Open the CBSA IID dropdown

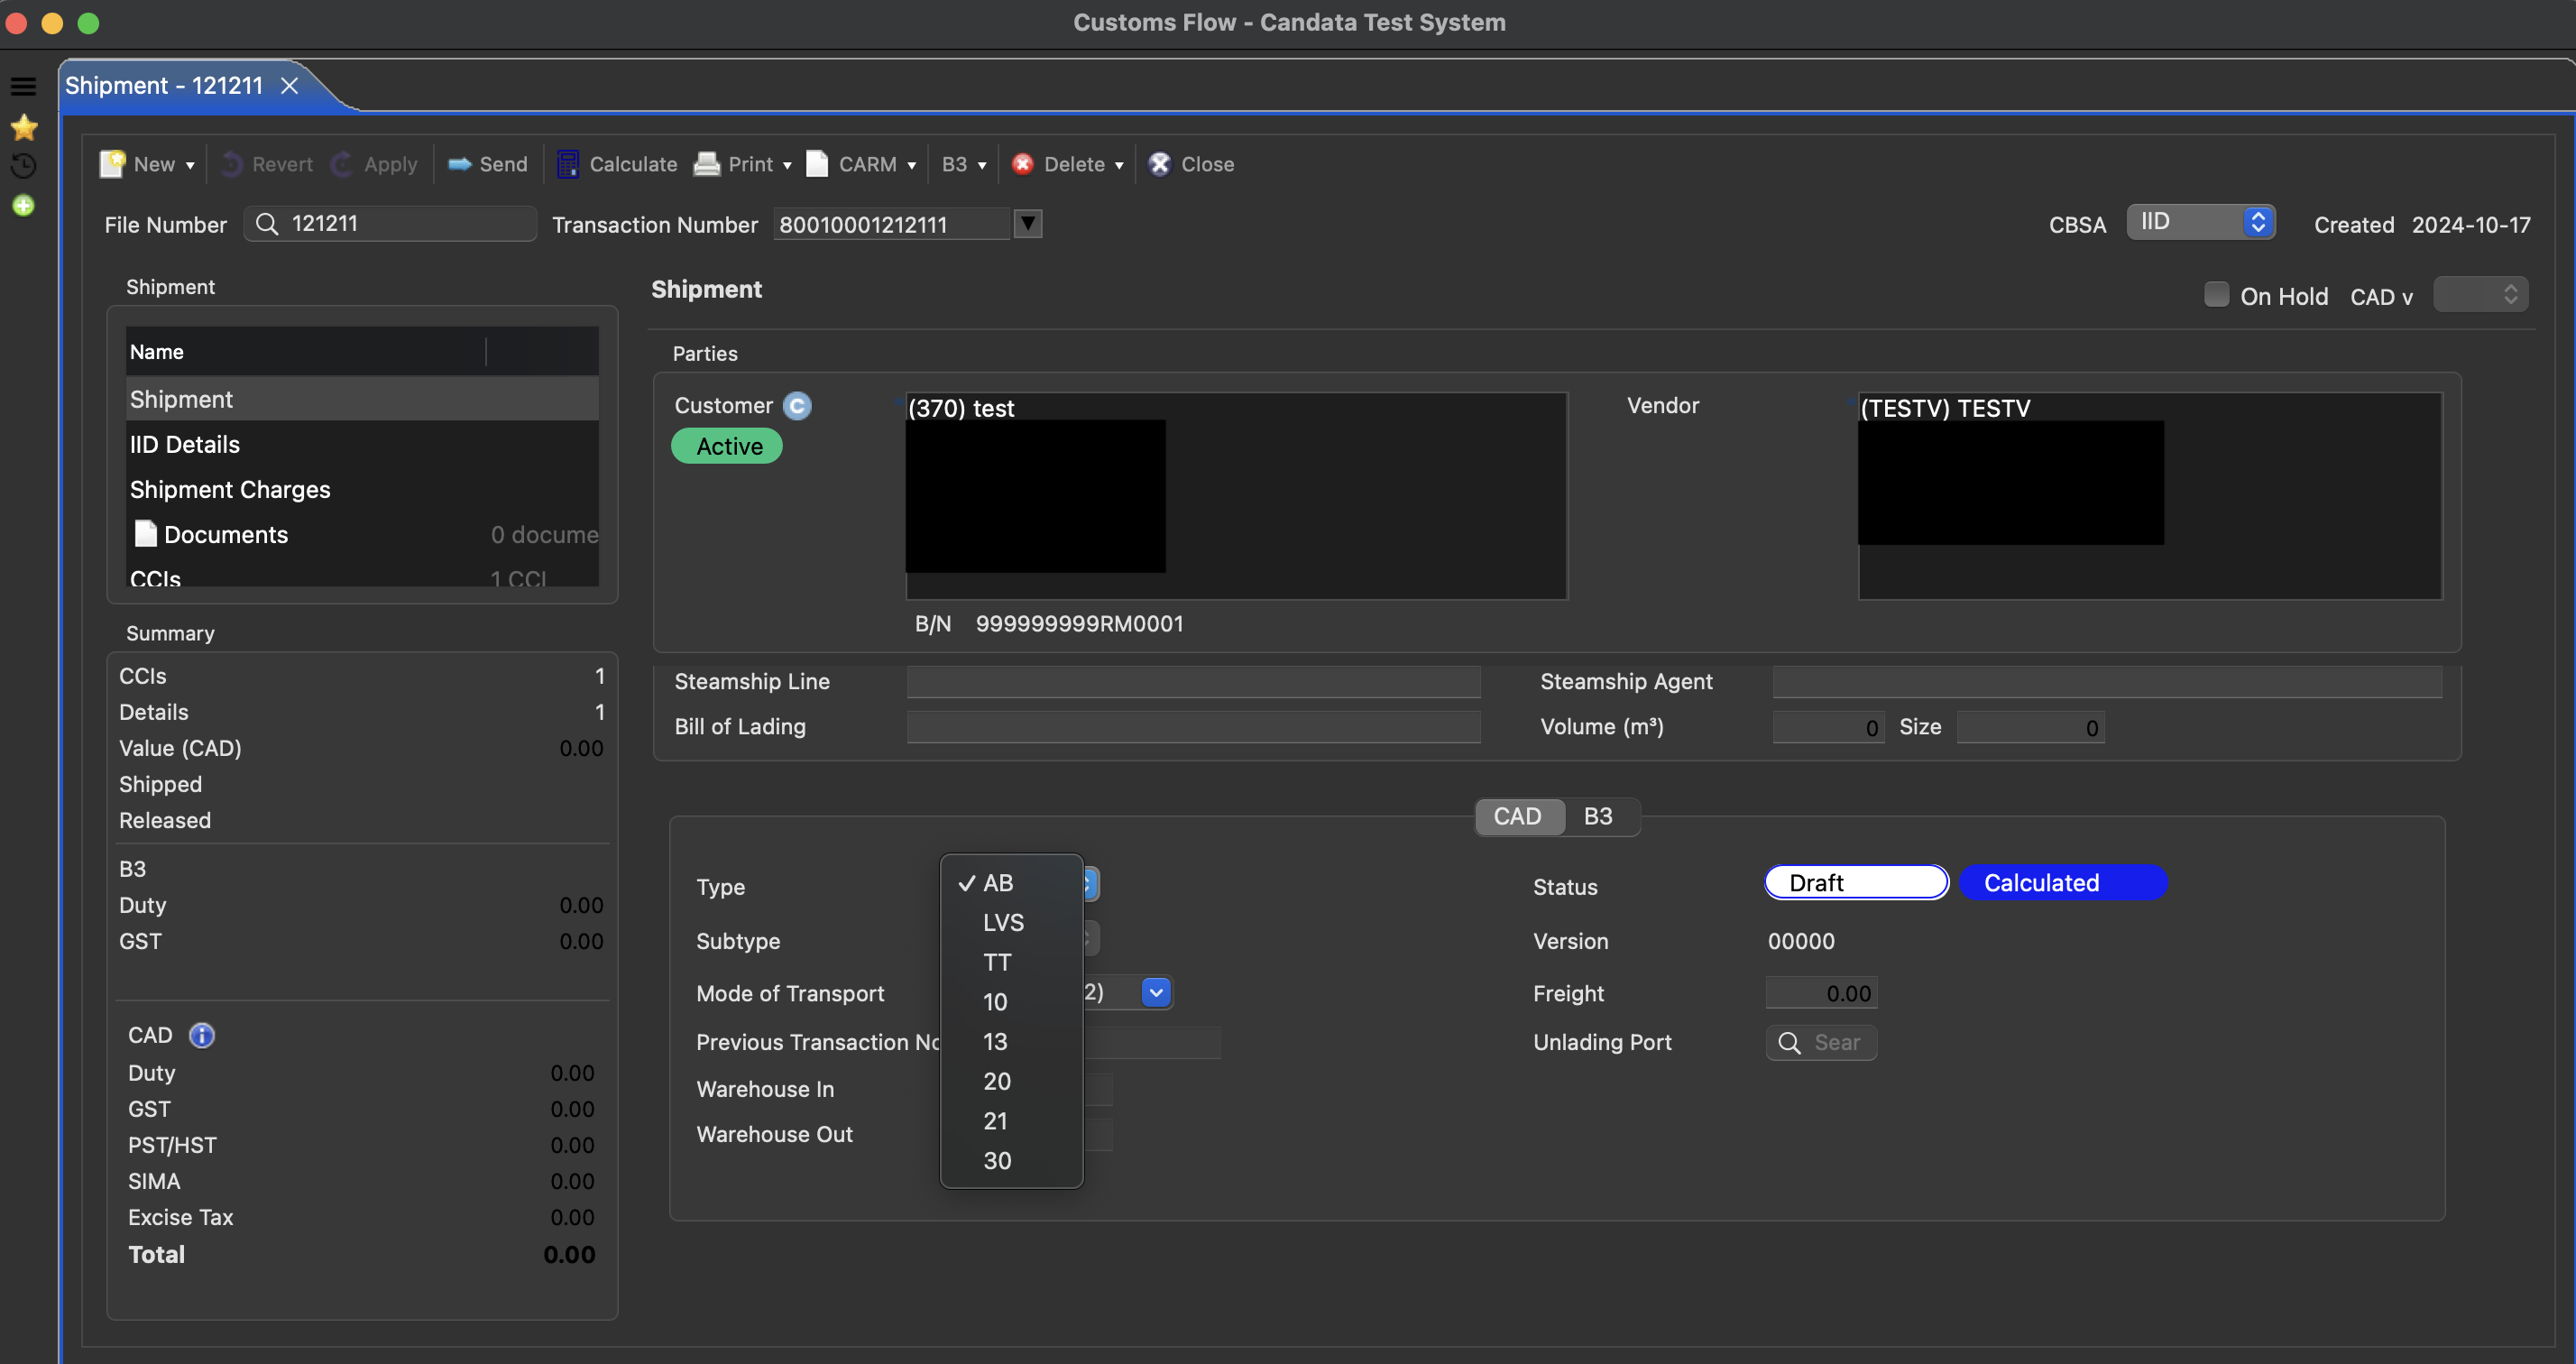pyautogui.click(x=2200, y=222)
